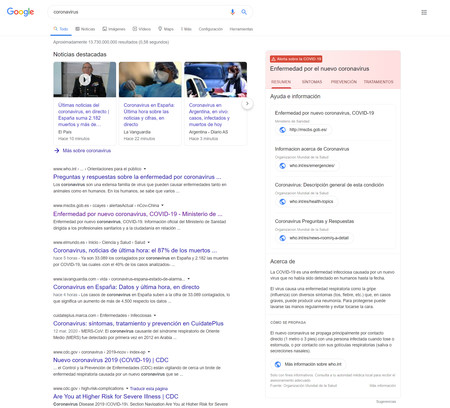Viewport: 450px width, 408px height.
Task: Open Diario AS car checkpoint news thumbnail
Action: pos(216,80)
